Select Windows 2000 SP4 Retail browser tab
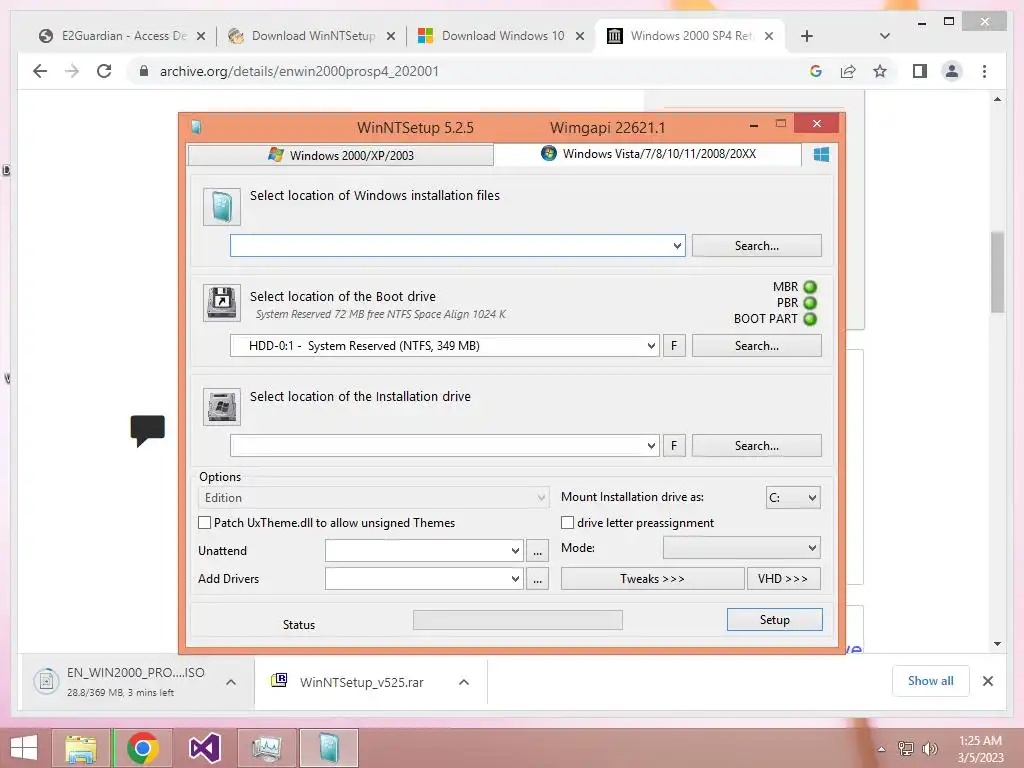This screenshot has width=1024, height=768. click(x=690, y=36)
